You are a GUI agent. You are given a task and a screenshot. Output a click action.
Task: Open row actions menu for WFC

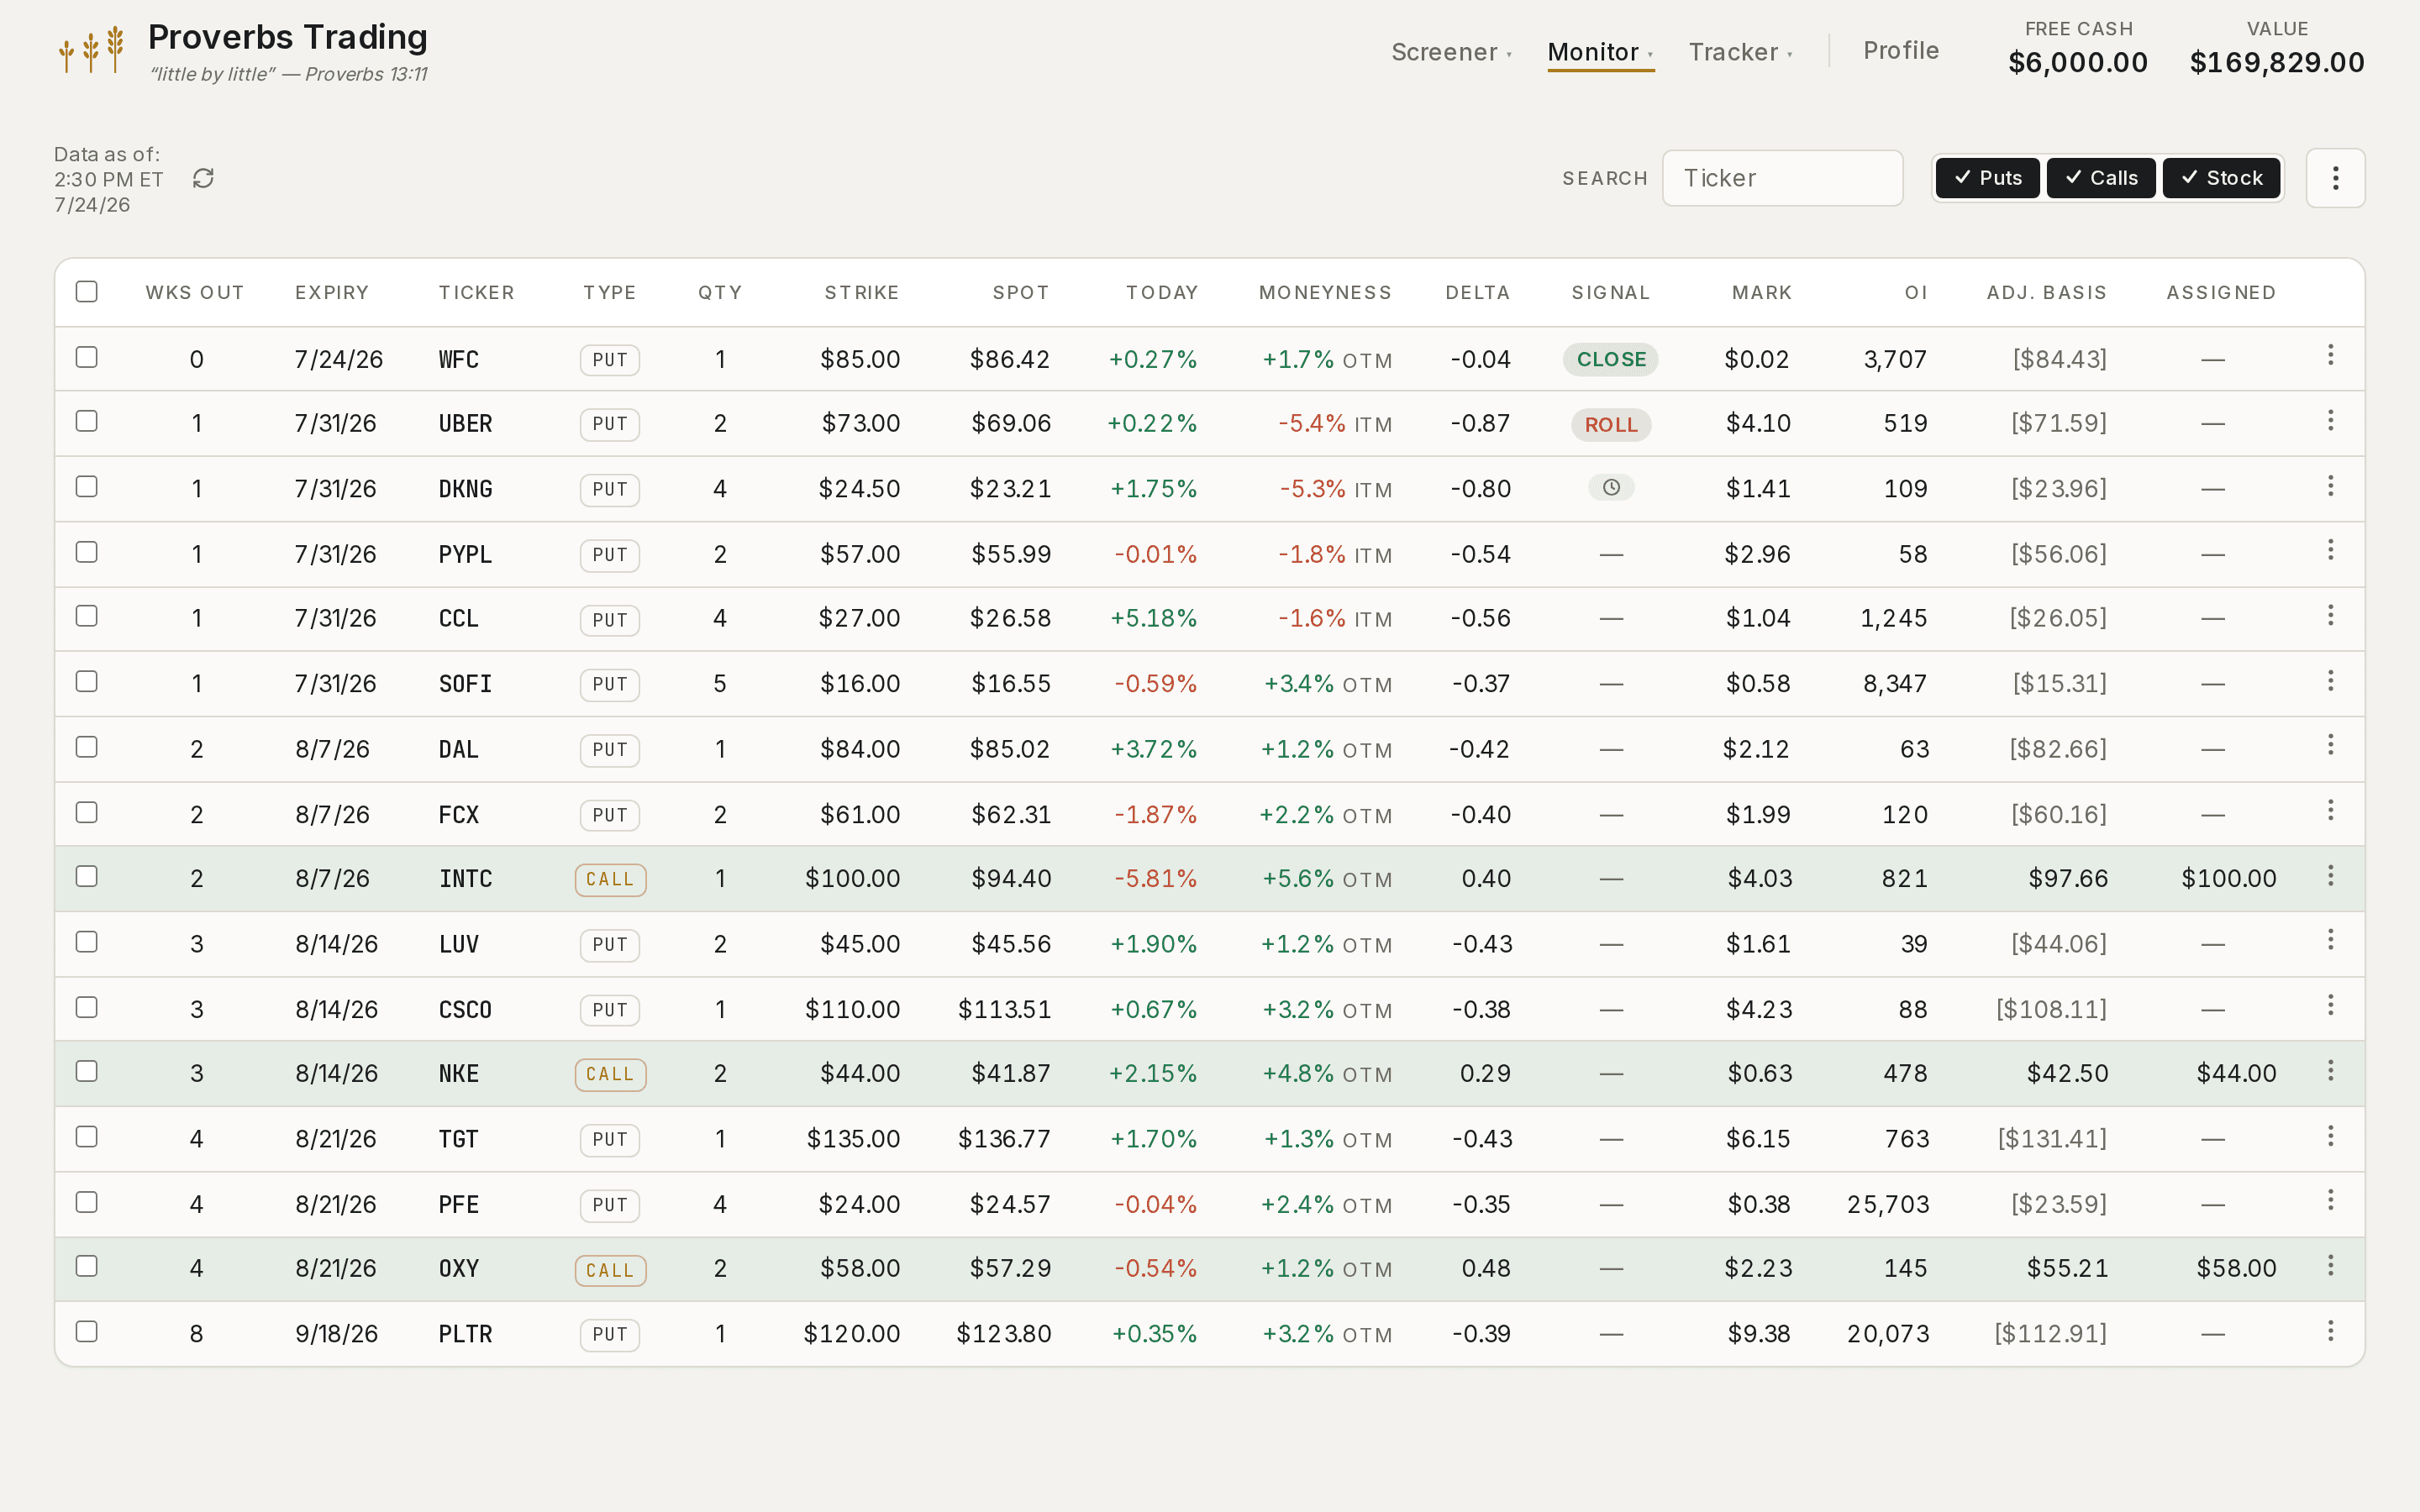(x=2330, y=356)
